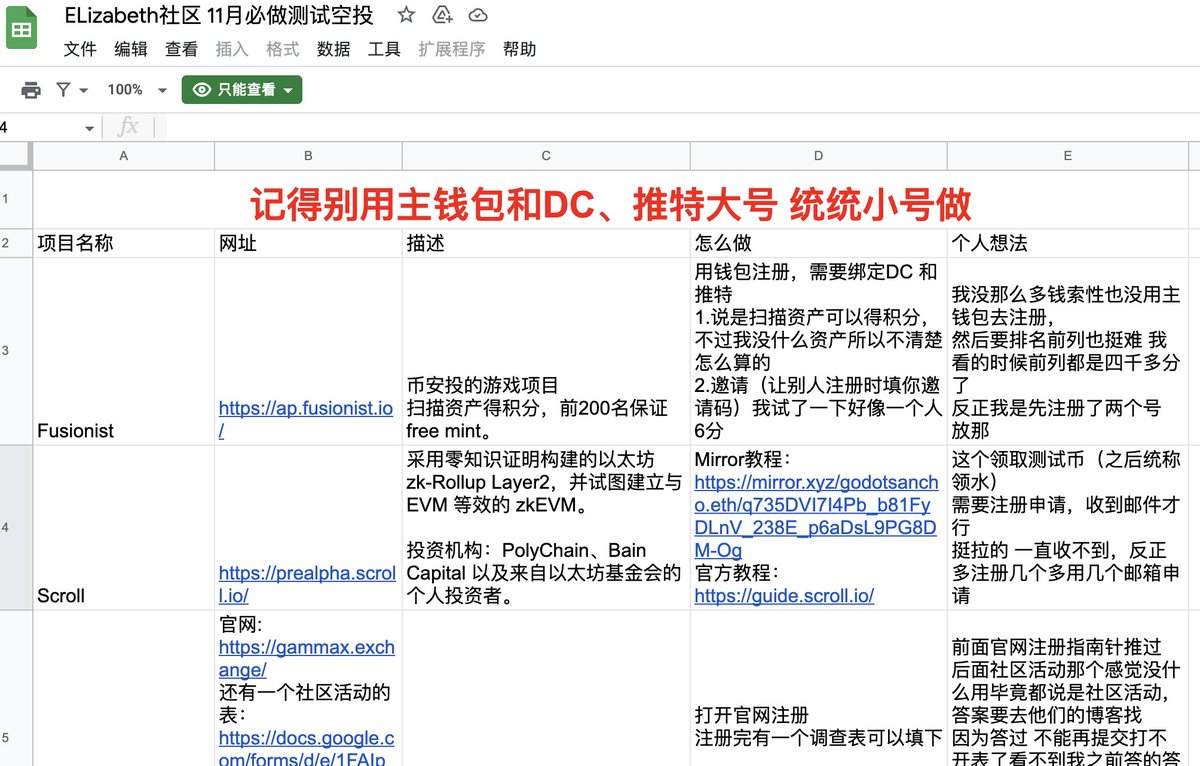Open the ap.fusionist.io link
Screen dimensions: 1200x766
click(x=306, y=419)
